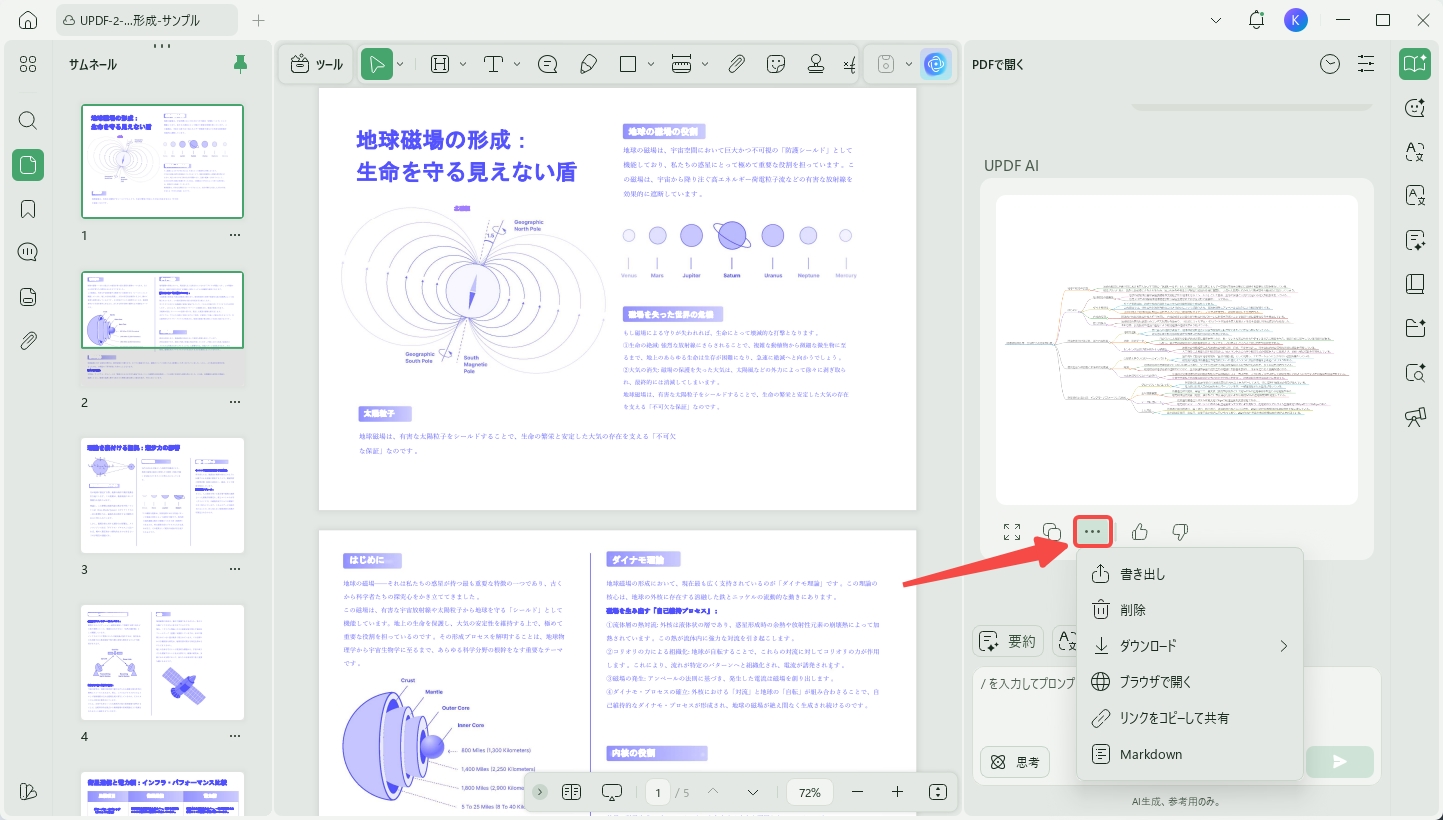Expand mind map to full screen
1443x820 pixels.
pyautogui.click(x=1012, y=532)
